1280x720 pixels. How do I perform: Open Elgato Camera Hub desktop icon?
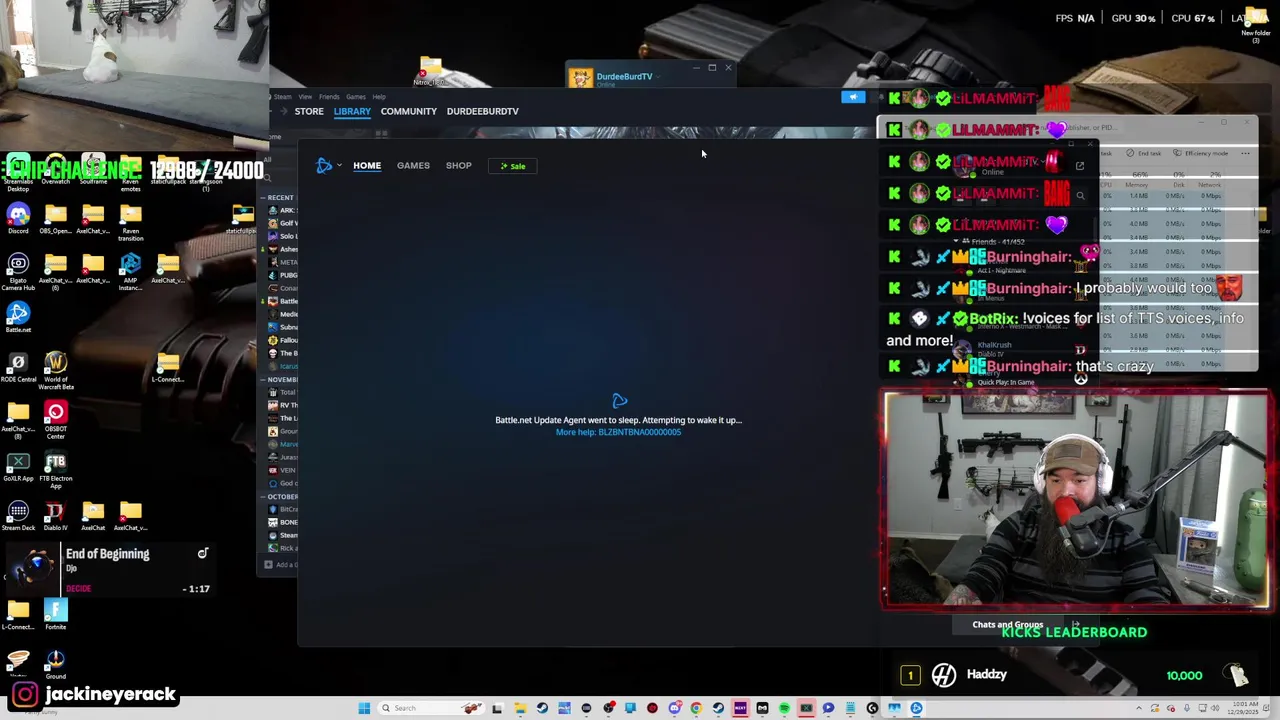click(x=18, y=270)
